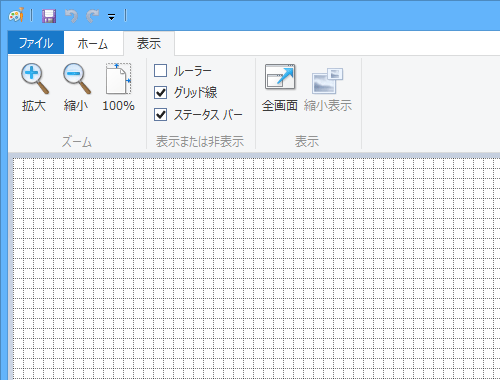Redo the action in quick access toolbar
The image size is (500, 380).
tap(92, 16)
